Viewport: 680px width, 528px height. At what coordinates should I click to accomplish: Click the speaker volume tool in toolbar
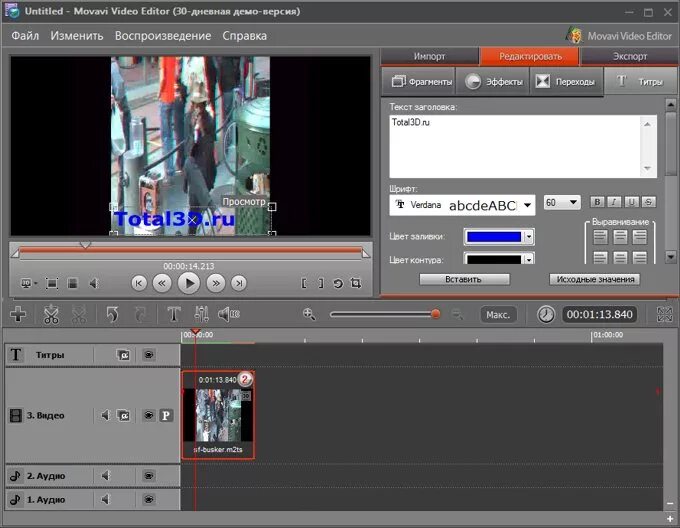(229, 314)
